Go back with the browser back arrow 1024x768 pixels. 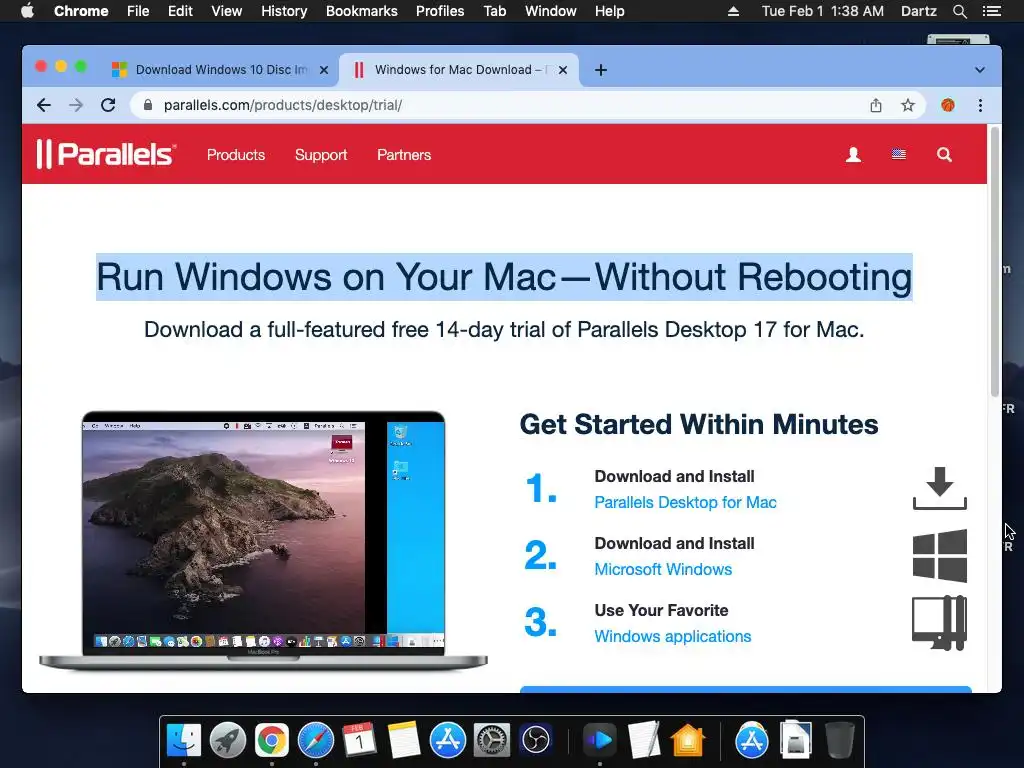click(x=44, y=105)
